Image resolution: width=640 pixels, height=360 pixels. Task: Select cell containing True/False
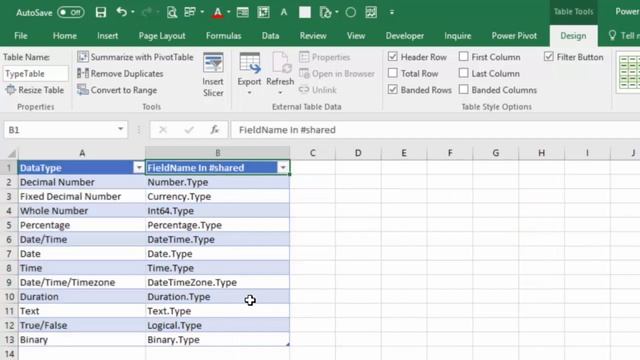click(82, 325)
